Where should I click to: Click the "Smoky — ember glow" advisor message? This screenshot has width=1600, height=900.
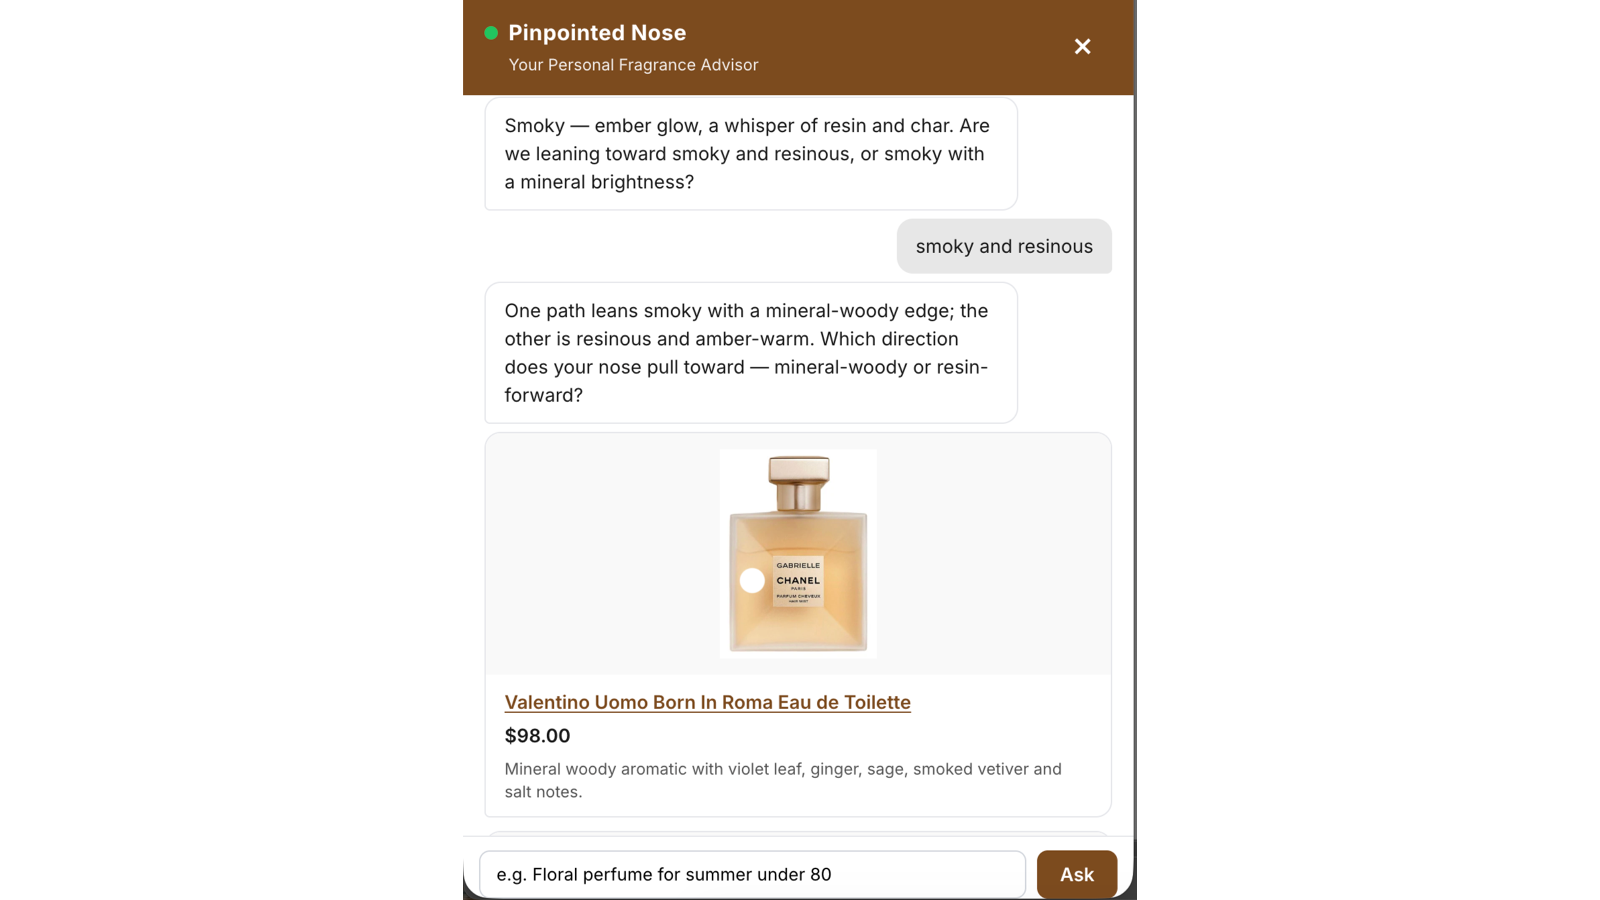tap(751, 154)
